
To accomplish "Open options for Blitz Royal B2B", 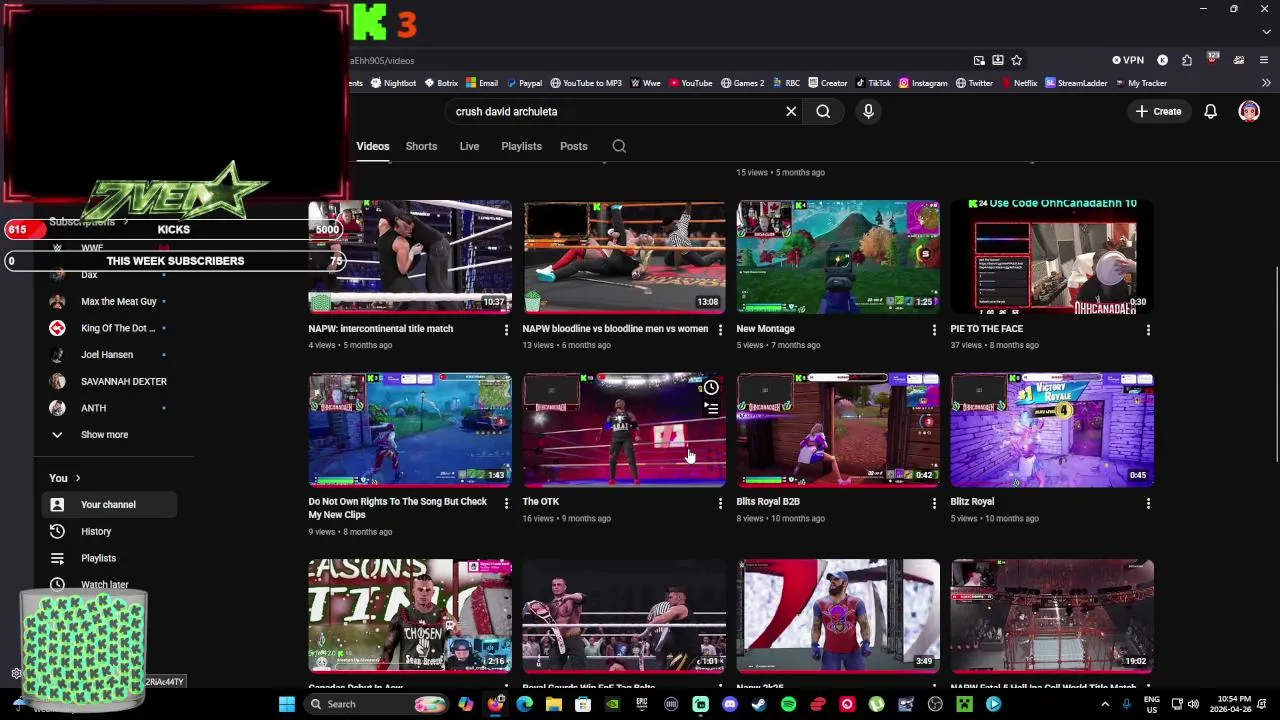I will (x=934, y=503).
